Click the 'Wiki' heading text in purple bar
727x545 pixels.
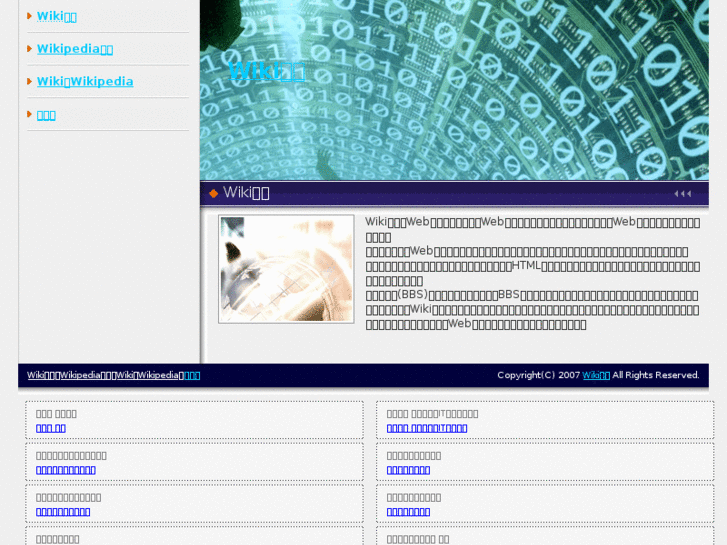246,192
